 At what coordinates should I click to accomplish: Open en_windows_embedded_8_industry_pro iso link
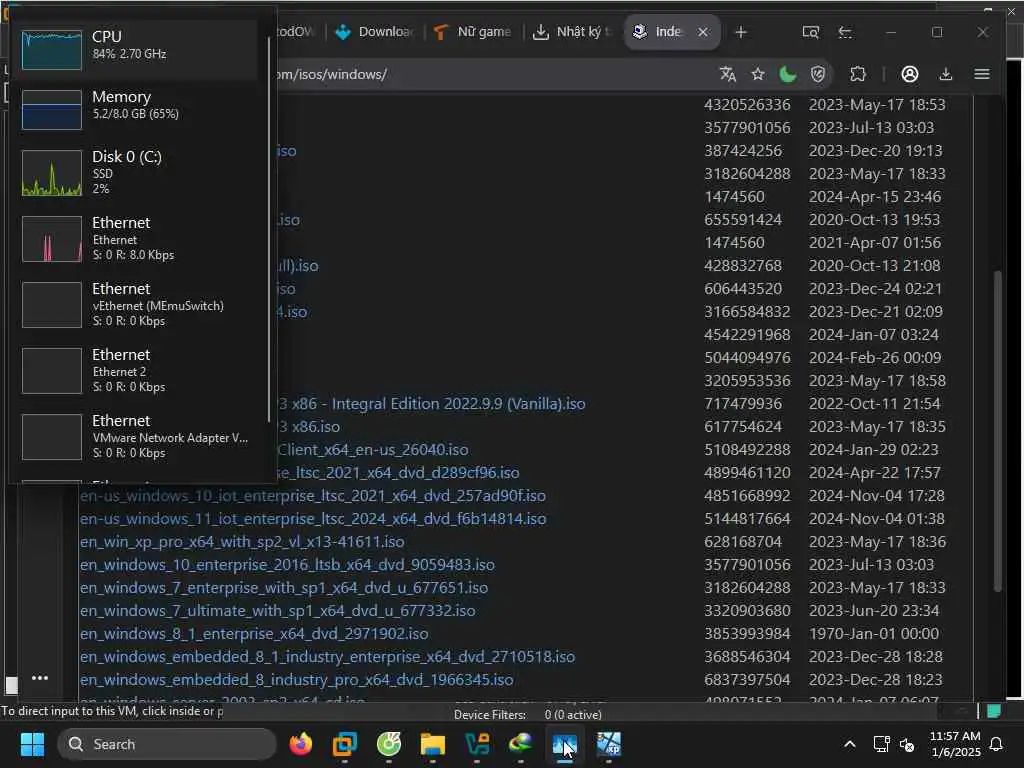296,680
